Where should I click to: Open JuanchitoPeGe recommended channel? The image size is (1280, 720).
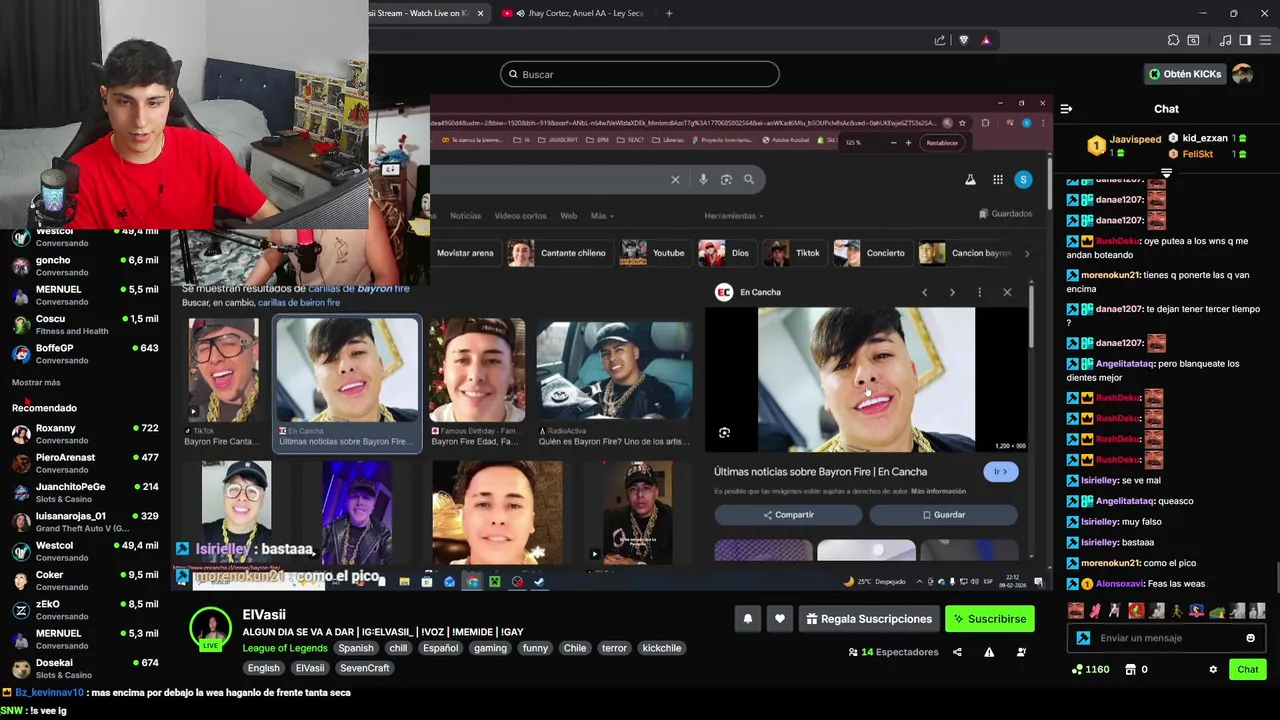click(x=85, y=492)
